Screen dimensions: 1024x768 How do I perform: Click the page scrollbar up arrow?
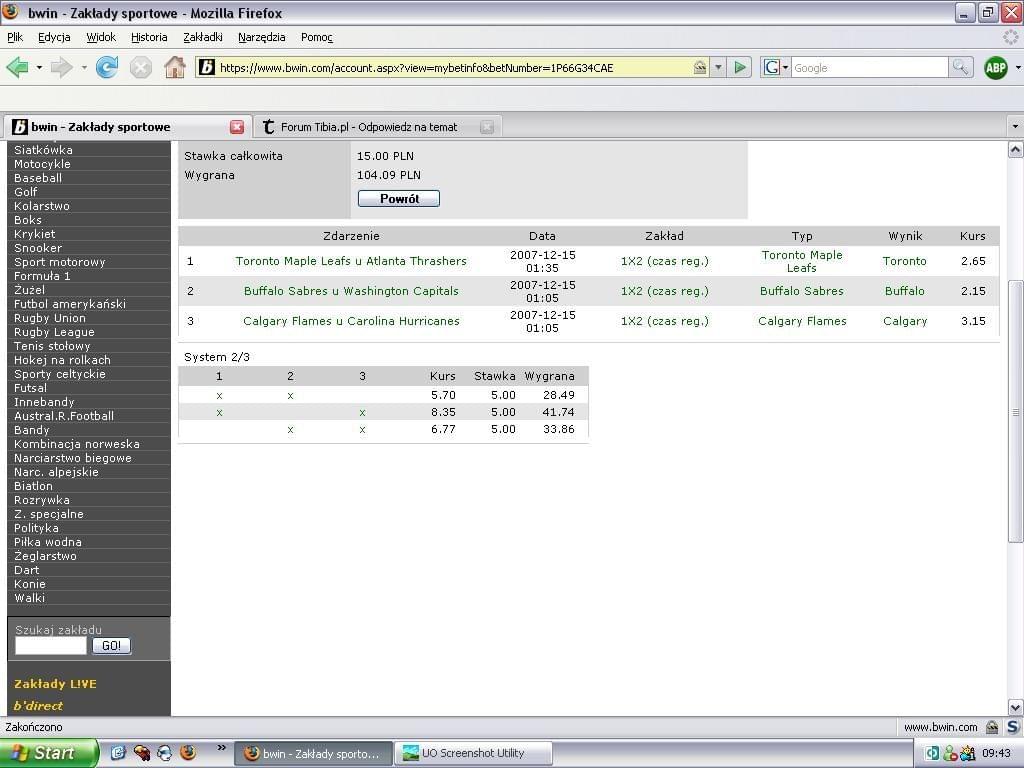(1016, 150)
